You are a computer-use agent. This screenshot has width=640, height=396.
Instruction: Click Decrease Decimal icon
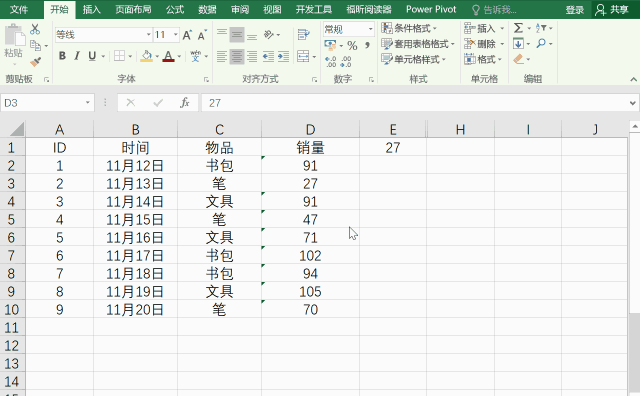(x=346, y=62)
